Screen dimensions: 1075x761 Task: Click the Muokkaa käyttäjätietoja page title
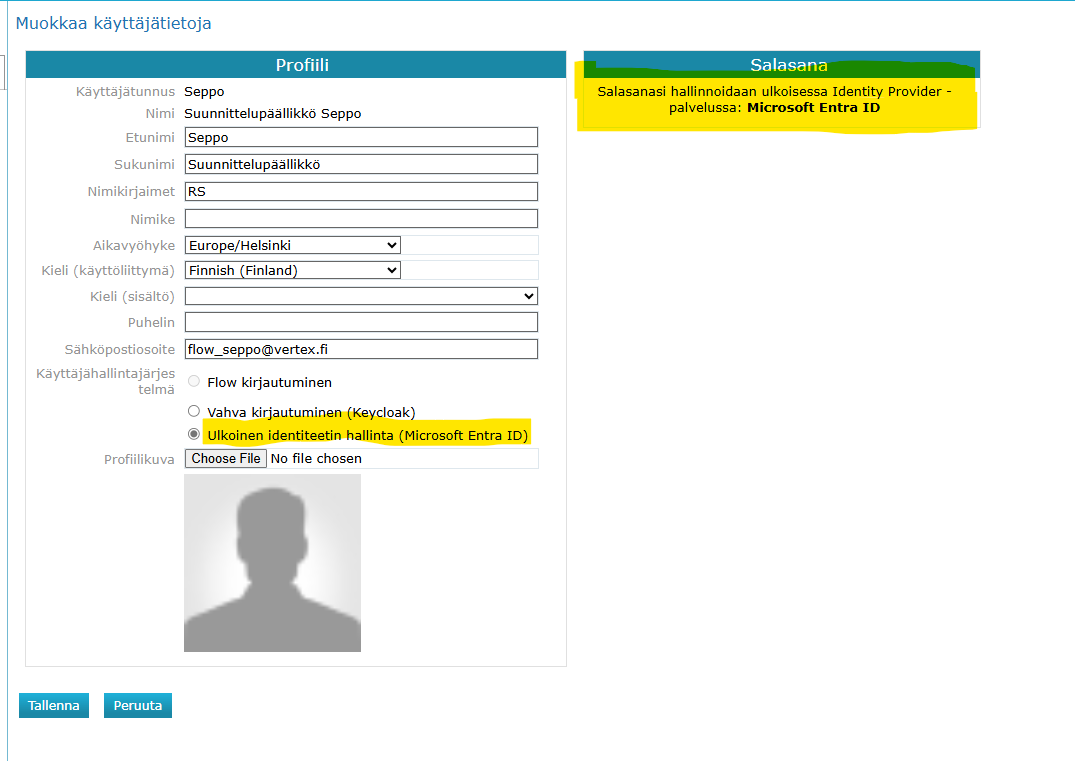[113, 23]
